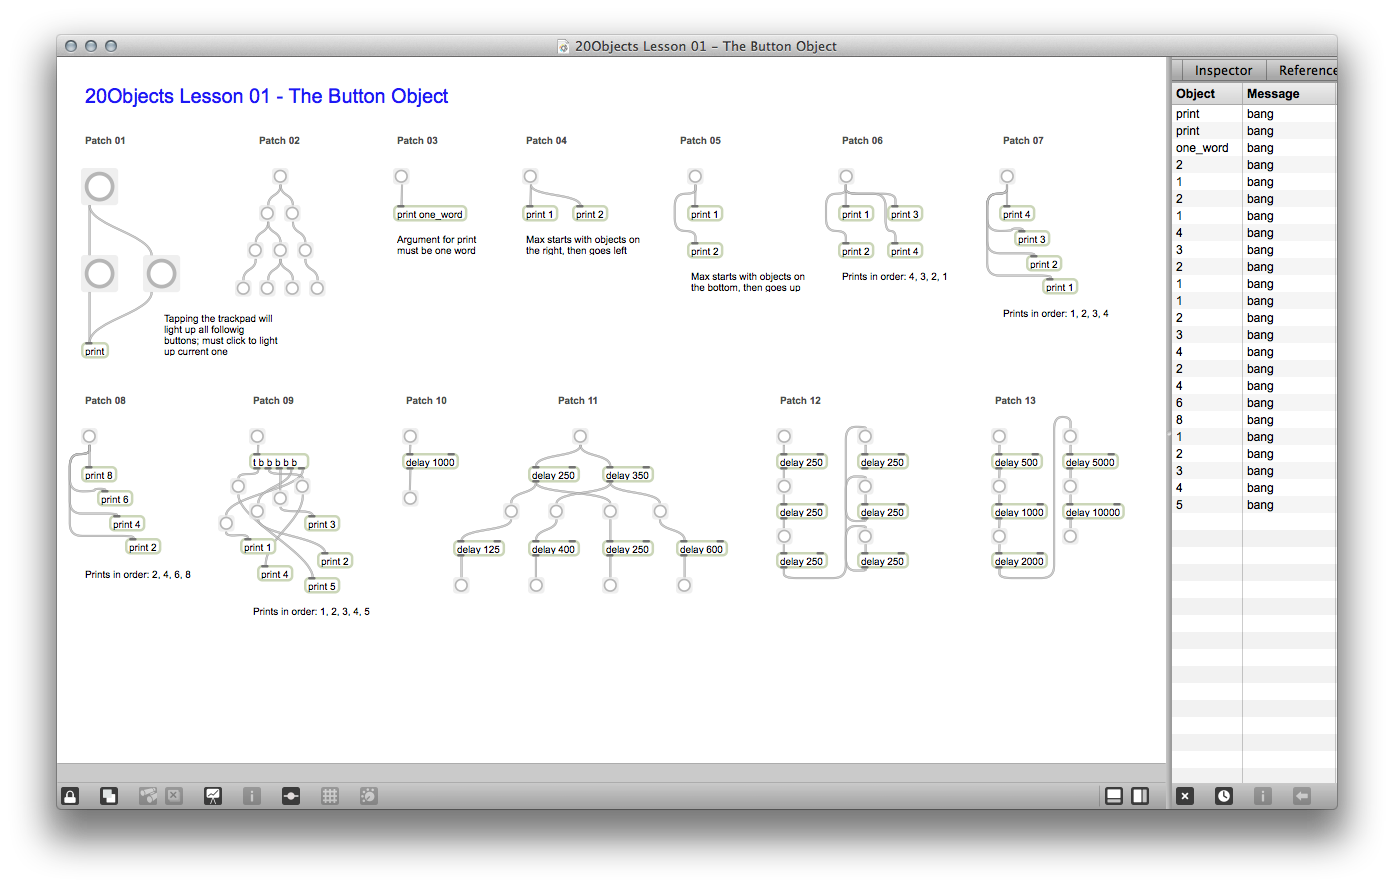Screen dimensions: 1394x888
Task: Switch to the Reference tab
Action: [x=1302, y=70]
